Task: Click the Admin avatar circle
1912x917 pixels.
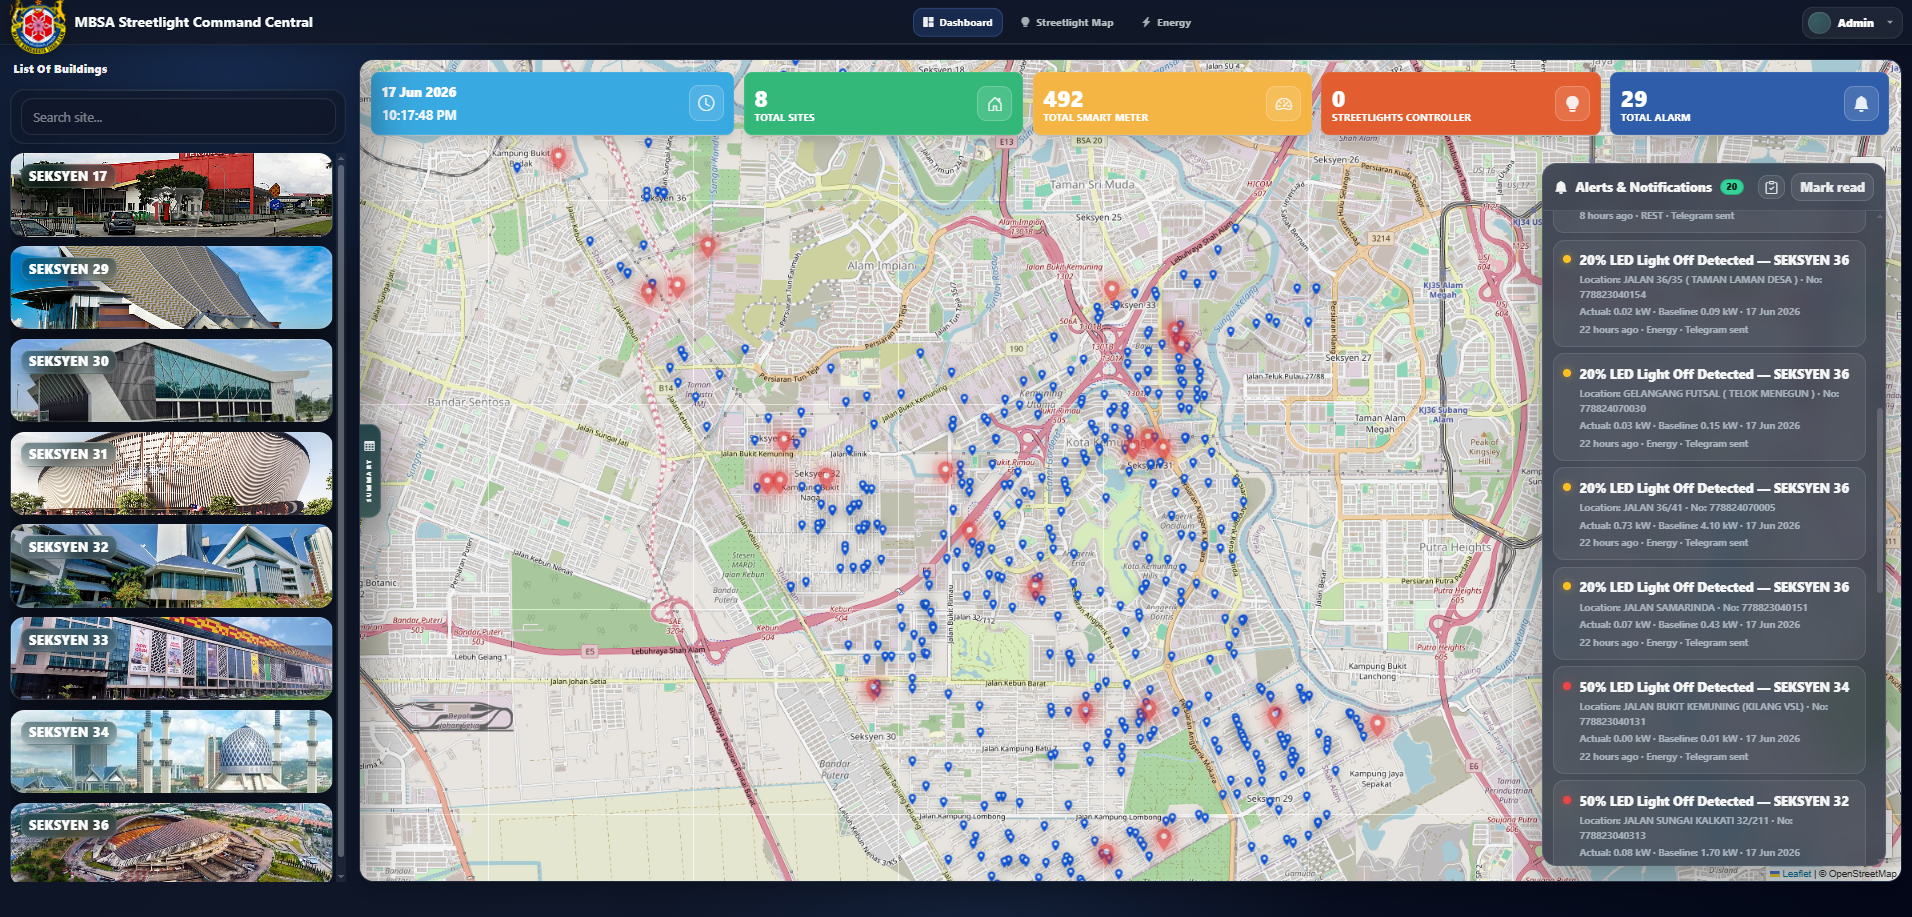Action: tap(1819, 22)
